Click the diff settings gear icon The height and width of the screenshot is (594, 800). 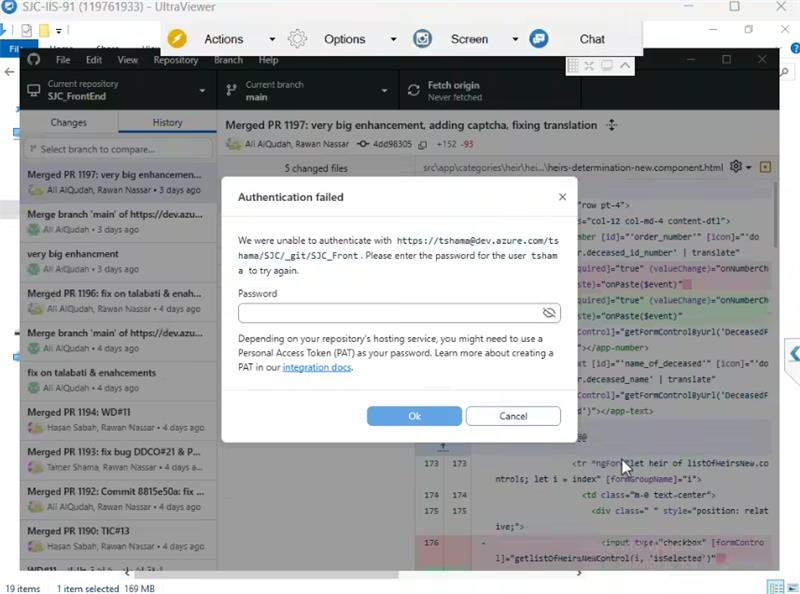[x=737, y=167]
